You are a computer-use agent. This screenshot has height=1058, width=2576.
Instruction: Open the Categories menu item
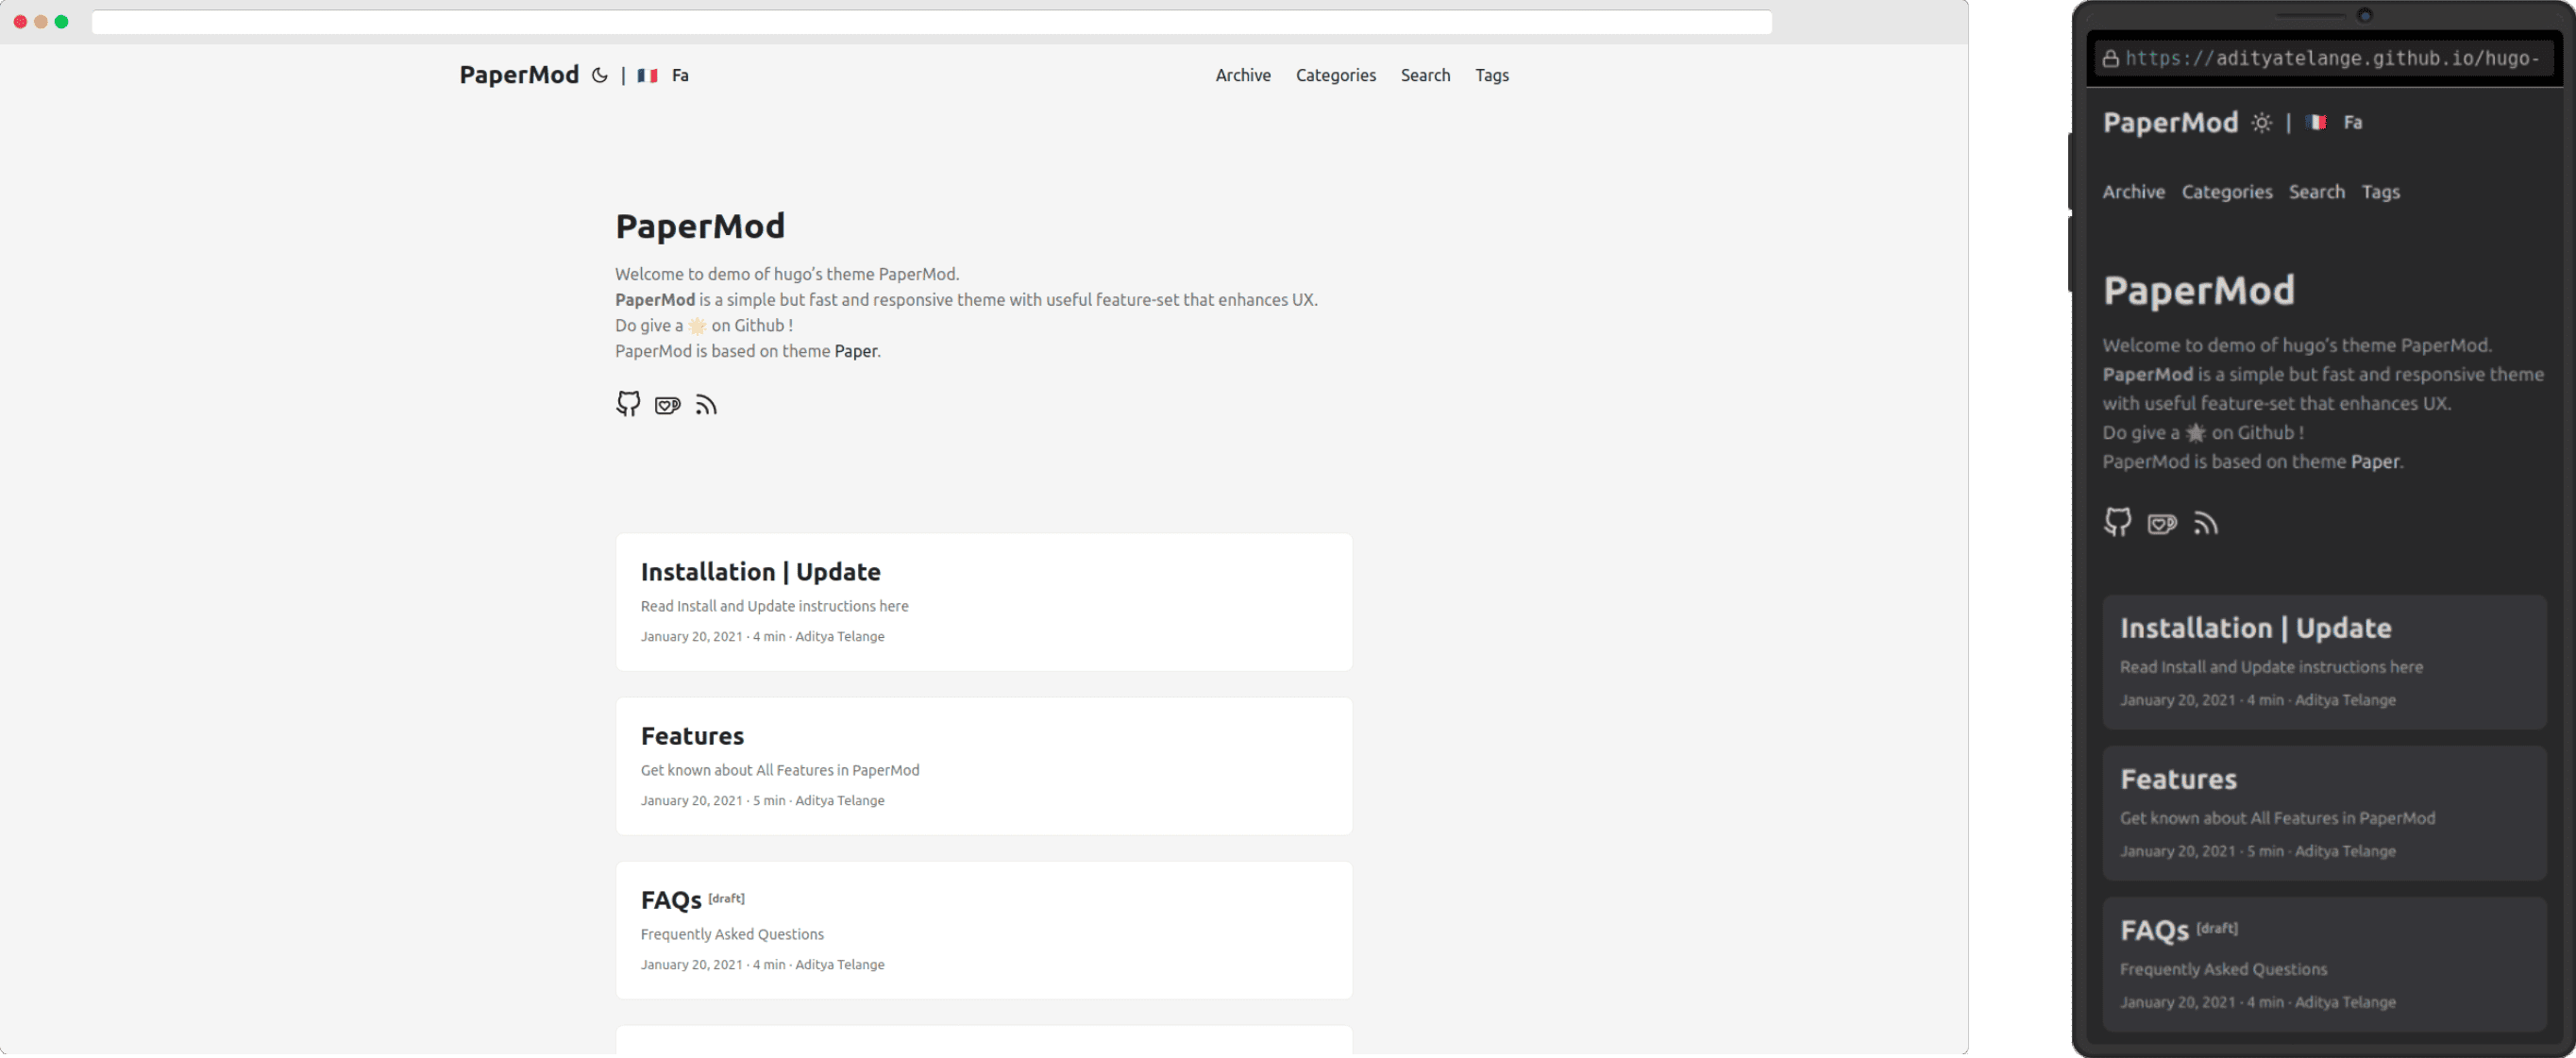click(x=1335, y=75)
